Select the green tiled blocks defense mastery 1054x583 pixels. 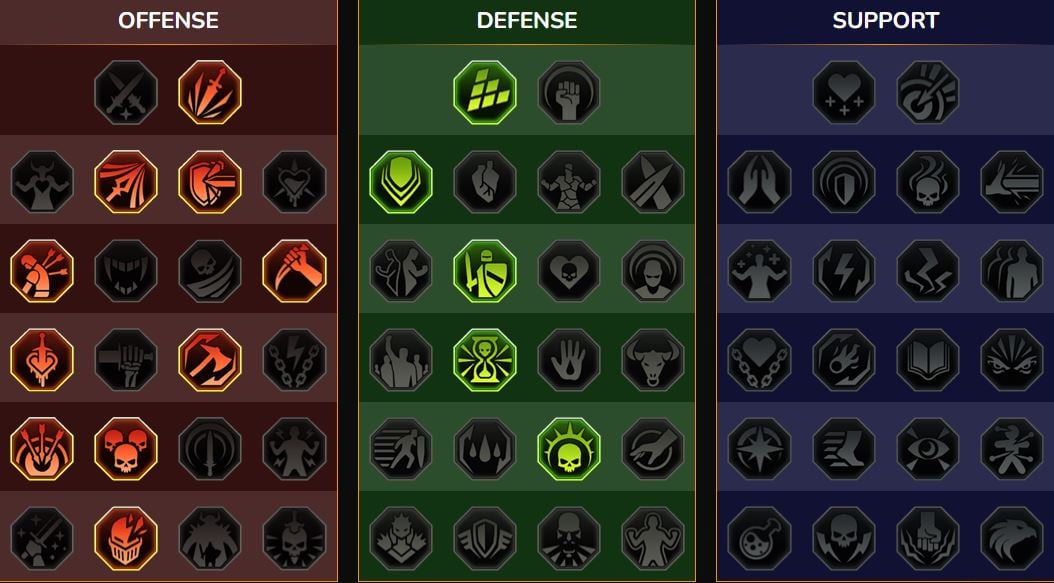[485, 92]
